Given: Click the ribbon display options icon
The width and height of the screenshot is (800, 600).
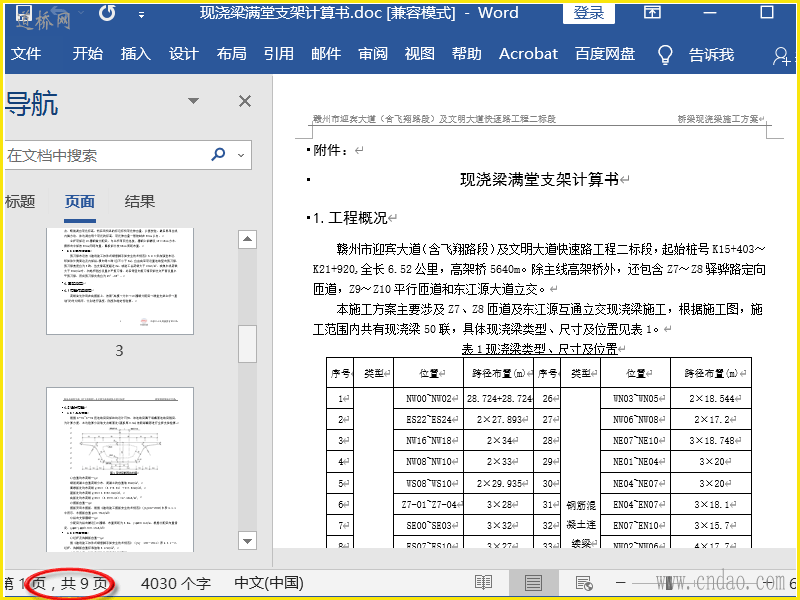Looking at the screenshot, I should (652, 13).
